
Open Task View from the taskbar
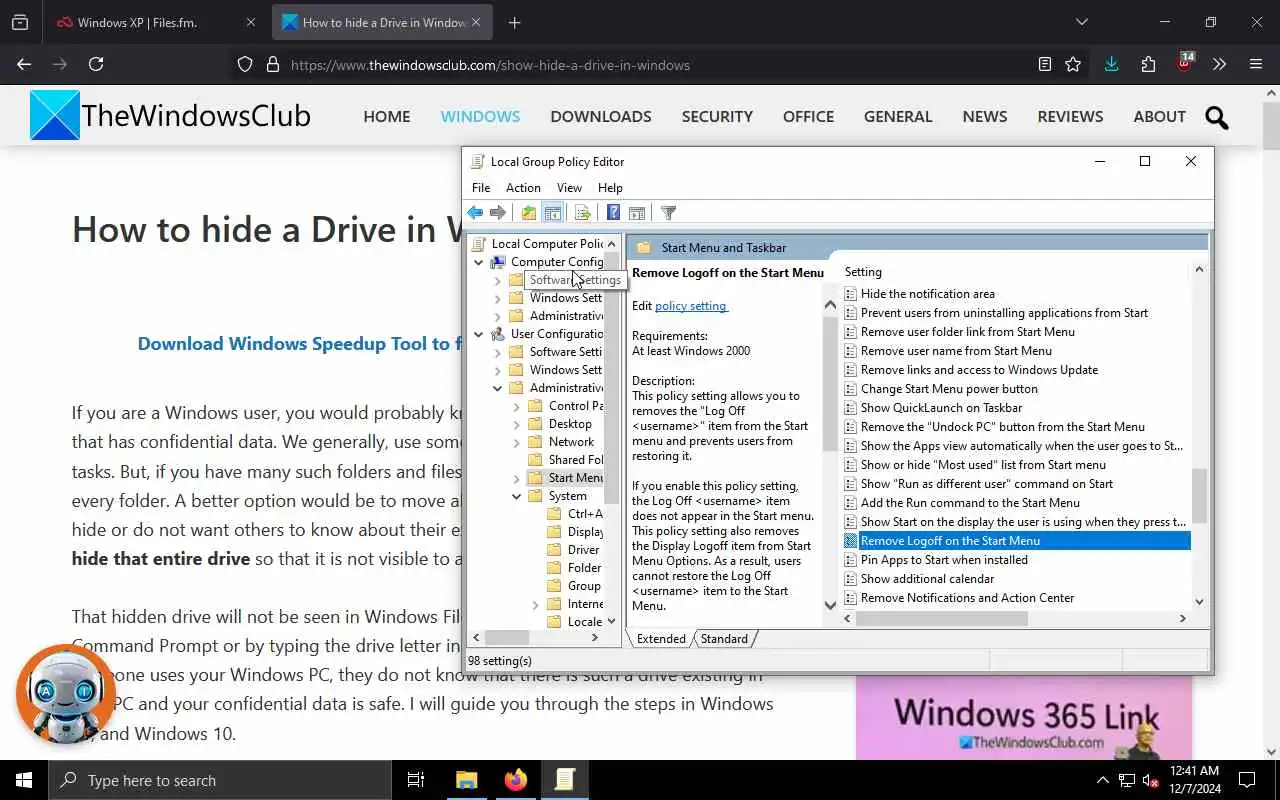point(416,780)
